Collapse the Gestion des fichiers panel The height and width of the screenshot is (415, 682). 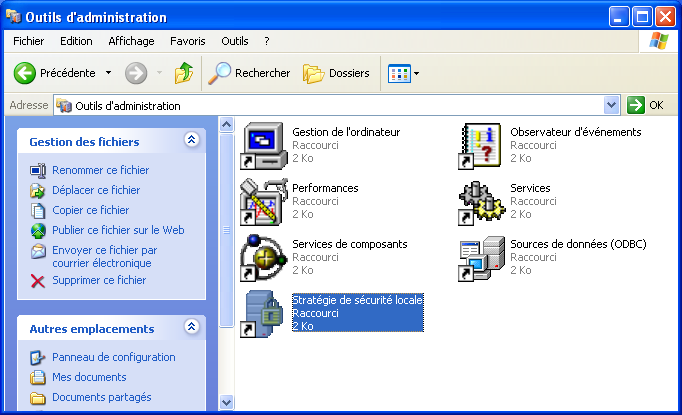coord(191,141)
